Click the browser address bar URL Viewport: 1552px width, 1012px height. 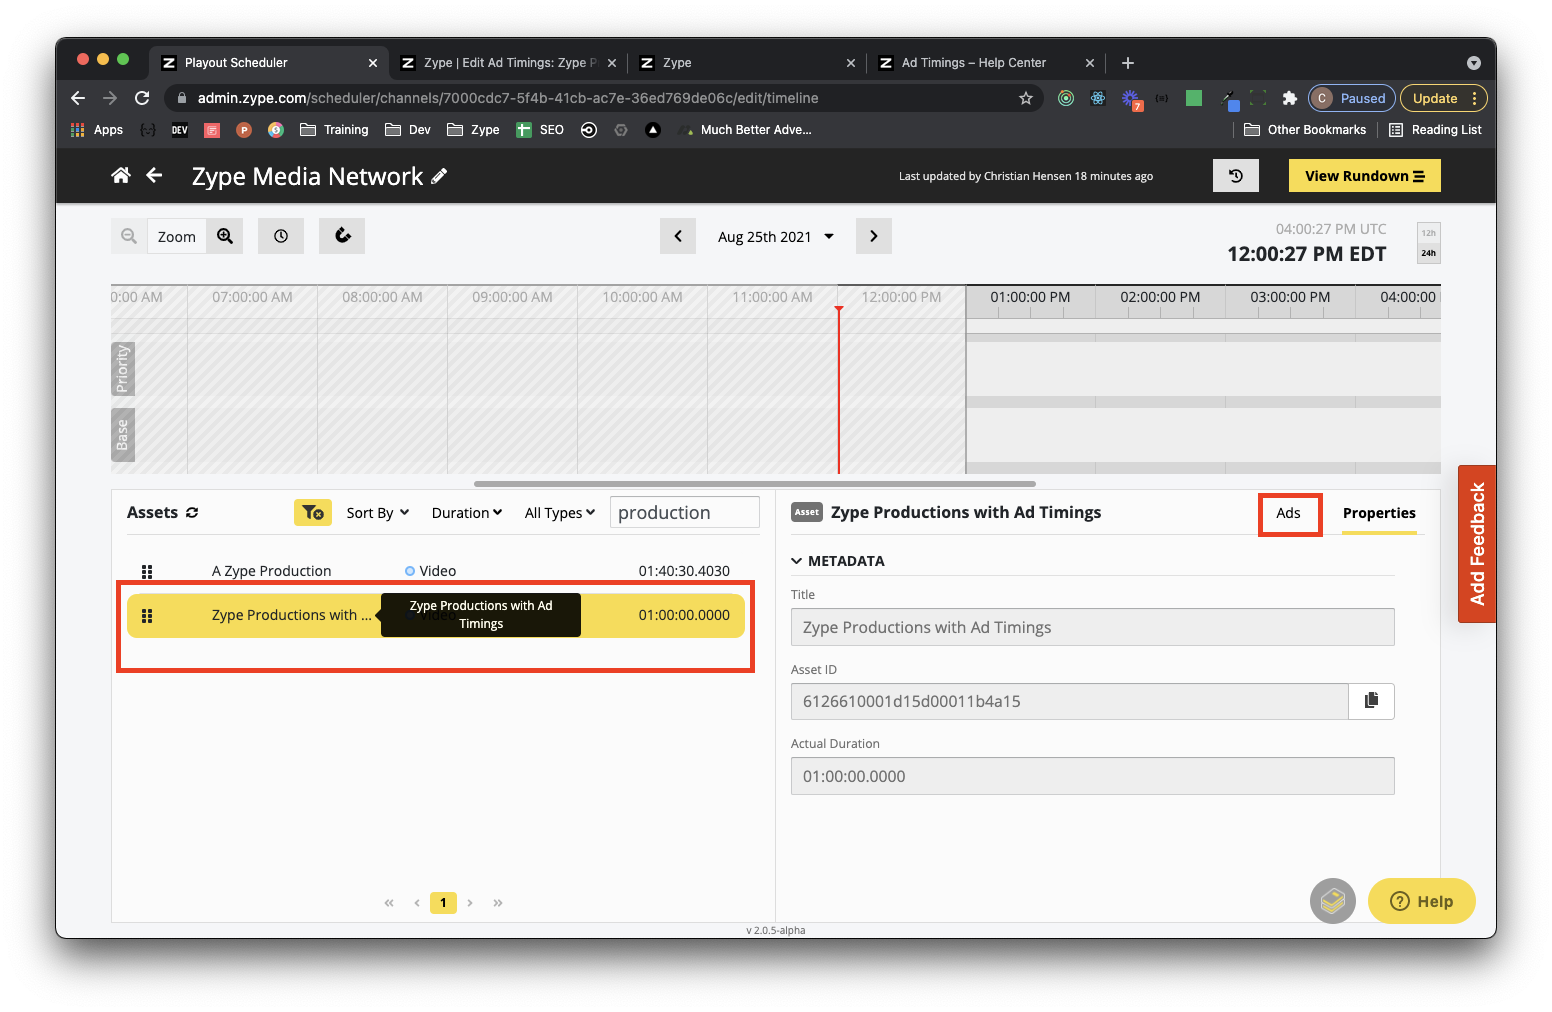(x=508, y=98)
